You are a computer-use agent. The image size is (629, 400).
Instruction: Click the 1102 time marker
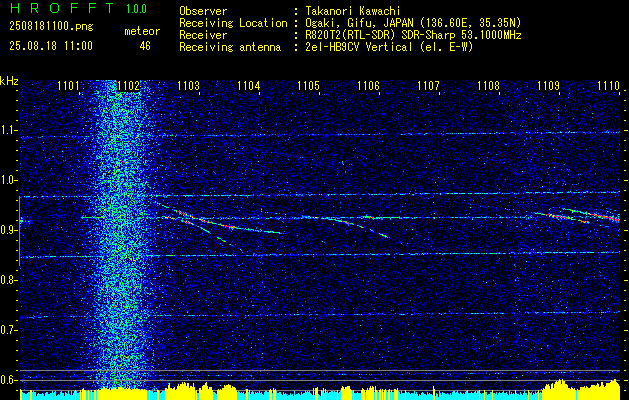tap(128, 85)
